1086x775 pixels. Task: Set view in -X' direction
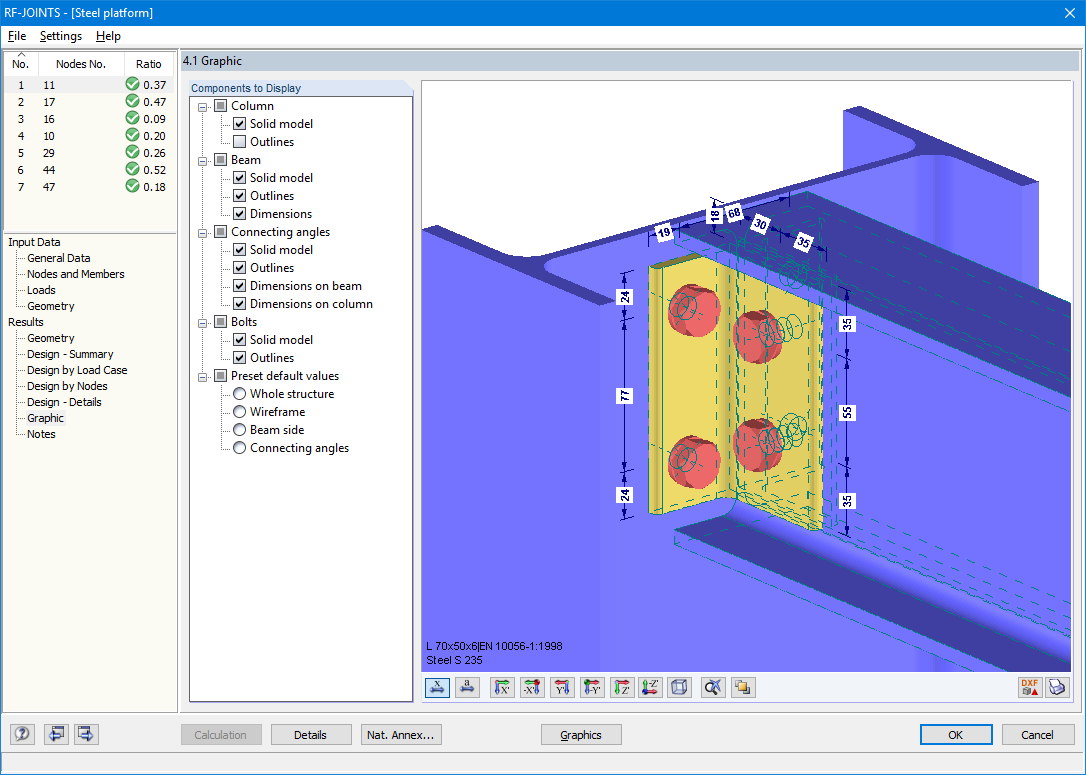[532, 688]
